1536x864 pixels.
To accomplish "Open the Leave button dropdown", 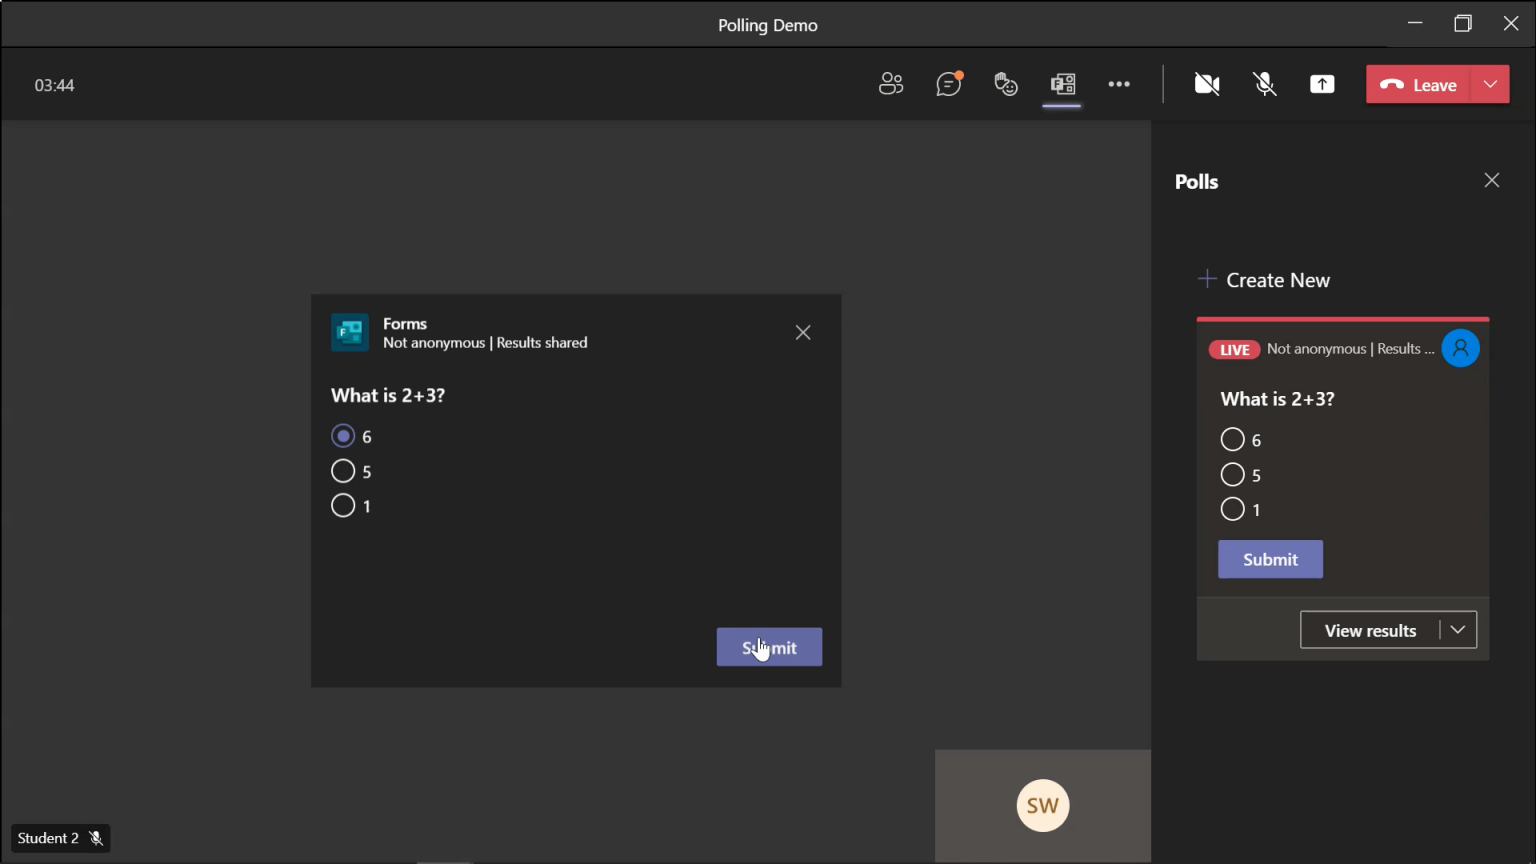I will coord(1490,84).
